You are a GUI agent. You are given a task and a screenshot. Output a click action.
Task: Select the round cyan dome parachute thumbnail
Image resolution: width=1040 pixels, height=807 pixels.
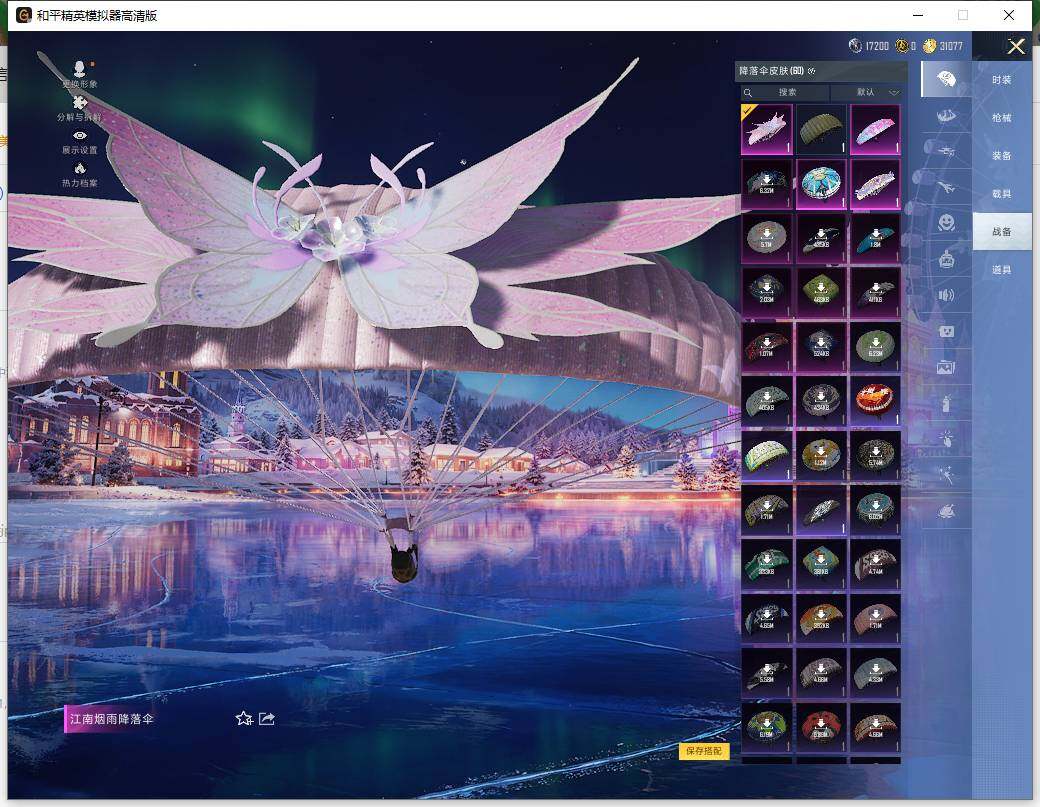(x=820, y=184)
